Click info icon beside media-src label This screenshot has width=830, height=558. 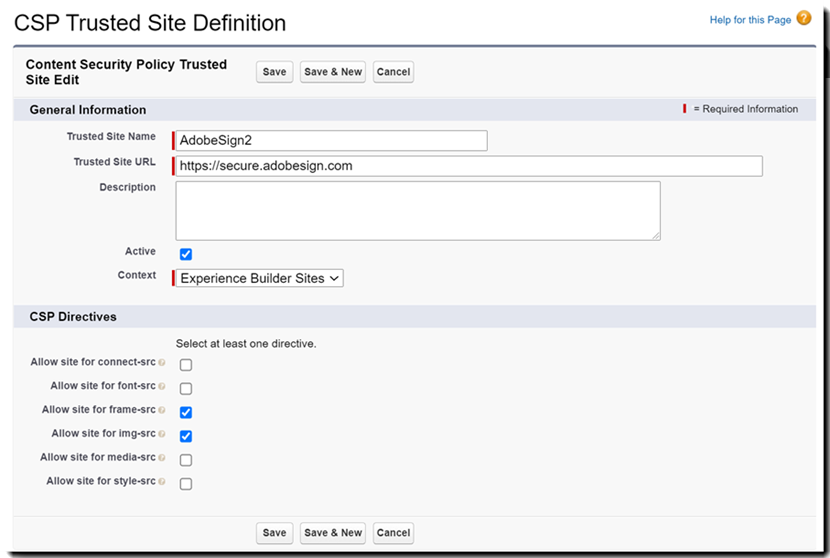tap(162, 459)
